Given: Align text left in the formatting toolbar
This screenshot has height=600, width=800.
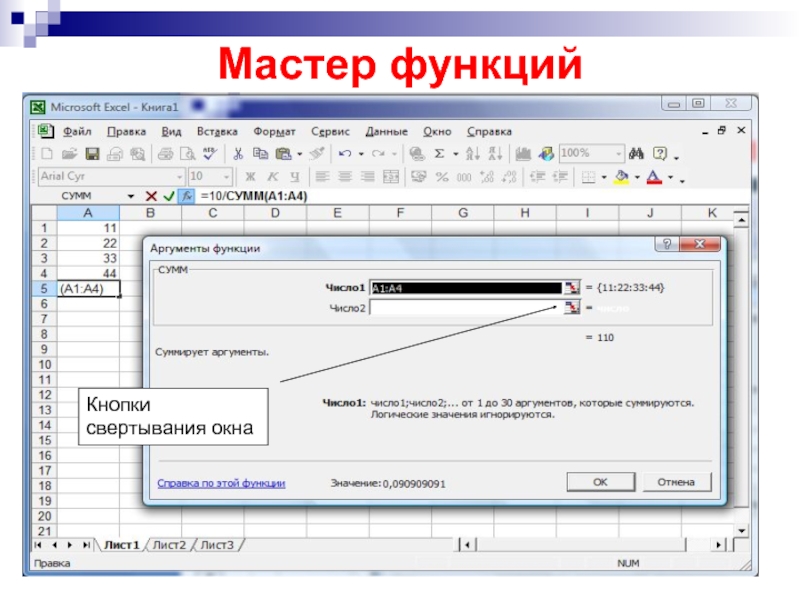Looking at the screenshot, I should pos(322,177).
